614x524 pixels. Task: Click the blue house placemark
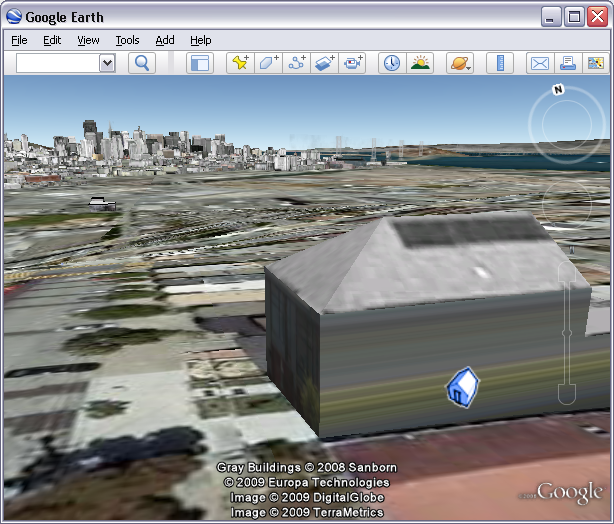click(x=461, y=386)
